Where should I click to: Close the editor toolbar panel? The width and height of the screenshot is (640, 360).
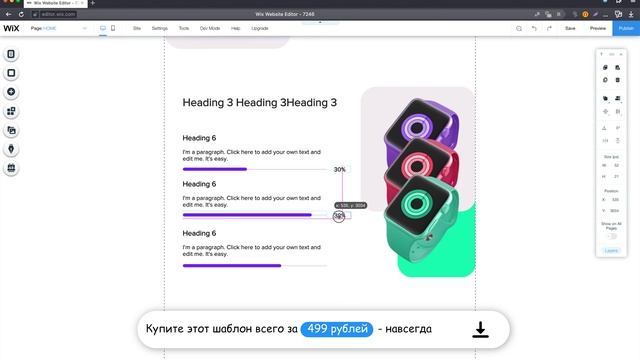coord(621,54)
